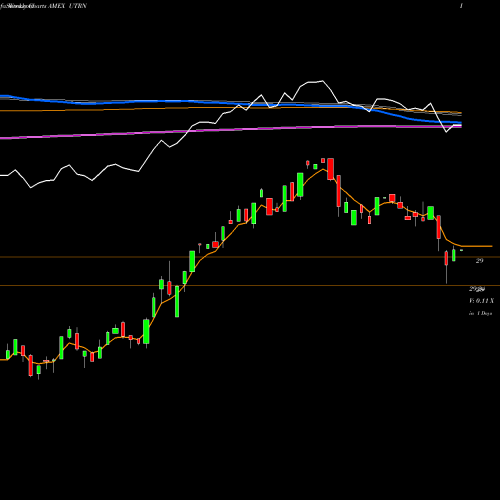Select the red candle with the longest lower wick
Image resolution: width=500 pixels, height=500 pixels.
446,259
